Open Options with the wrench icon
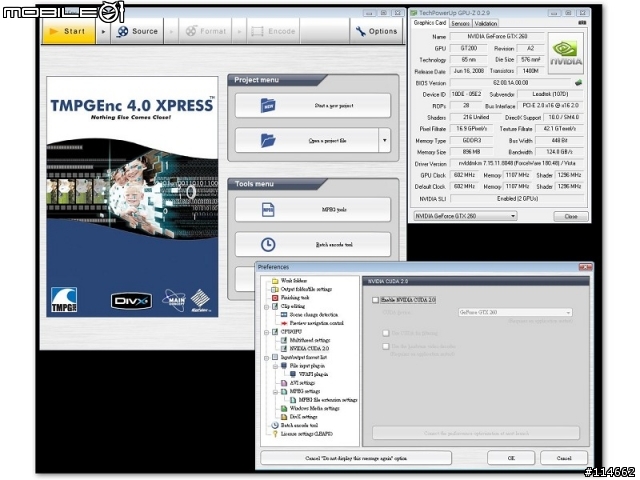 tap(376, 31)
